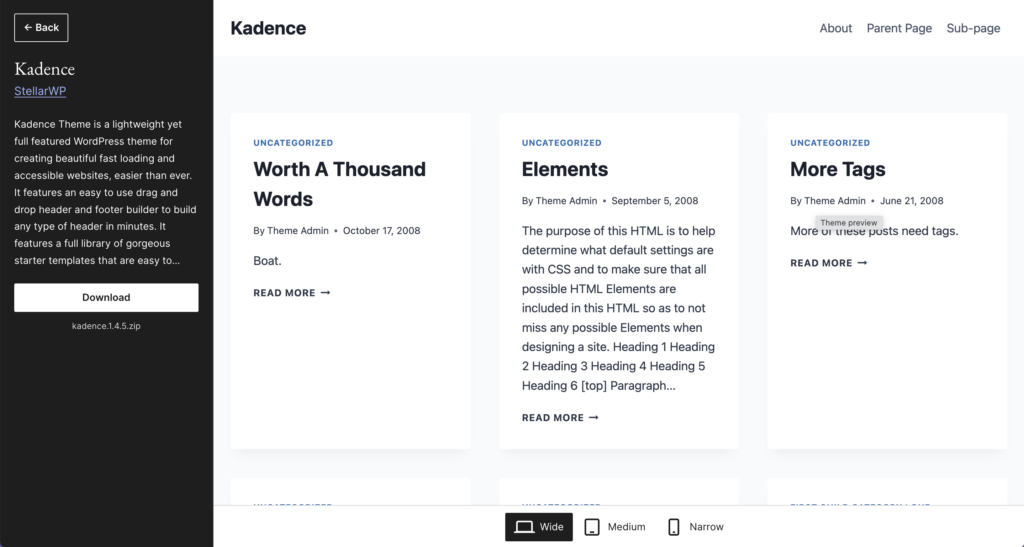
Task: Open Uncategorized category above Worth A Thousand Words
Action: pyautogui.click(x=293, y=143)
